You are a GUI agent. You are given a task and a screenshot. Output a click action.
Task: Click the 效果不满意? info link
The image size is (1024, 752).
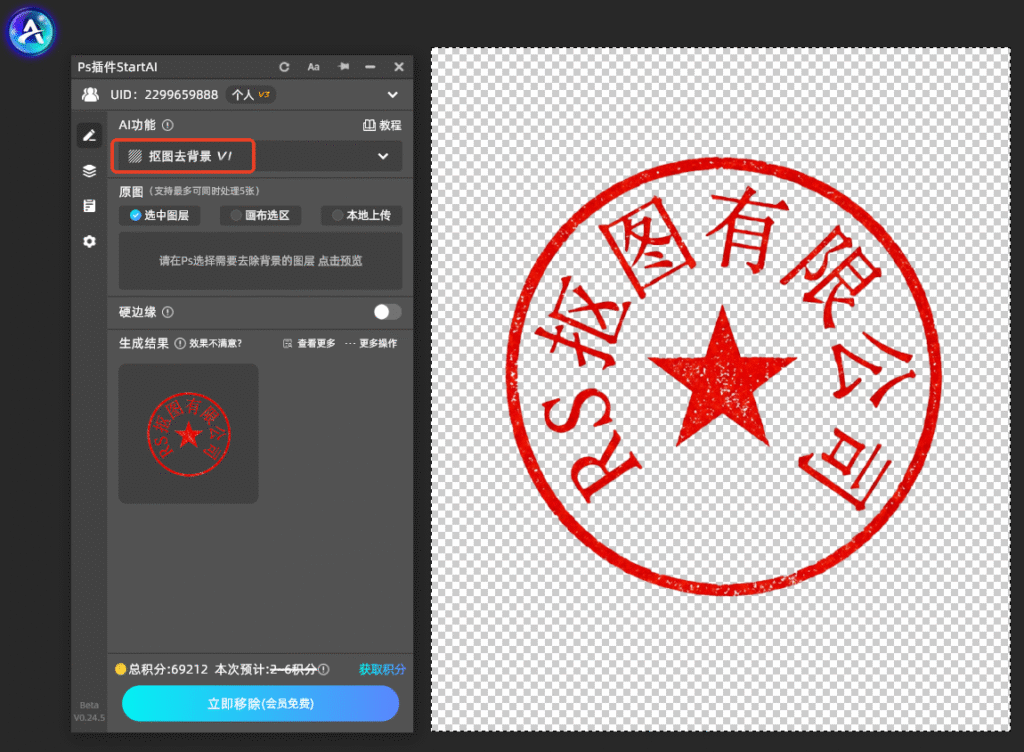208,343
